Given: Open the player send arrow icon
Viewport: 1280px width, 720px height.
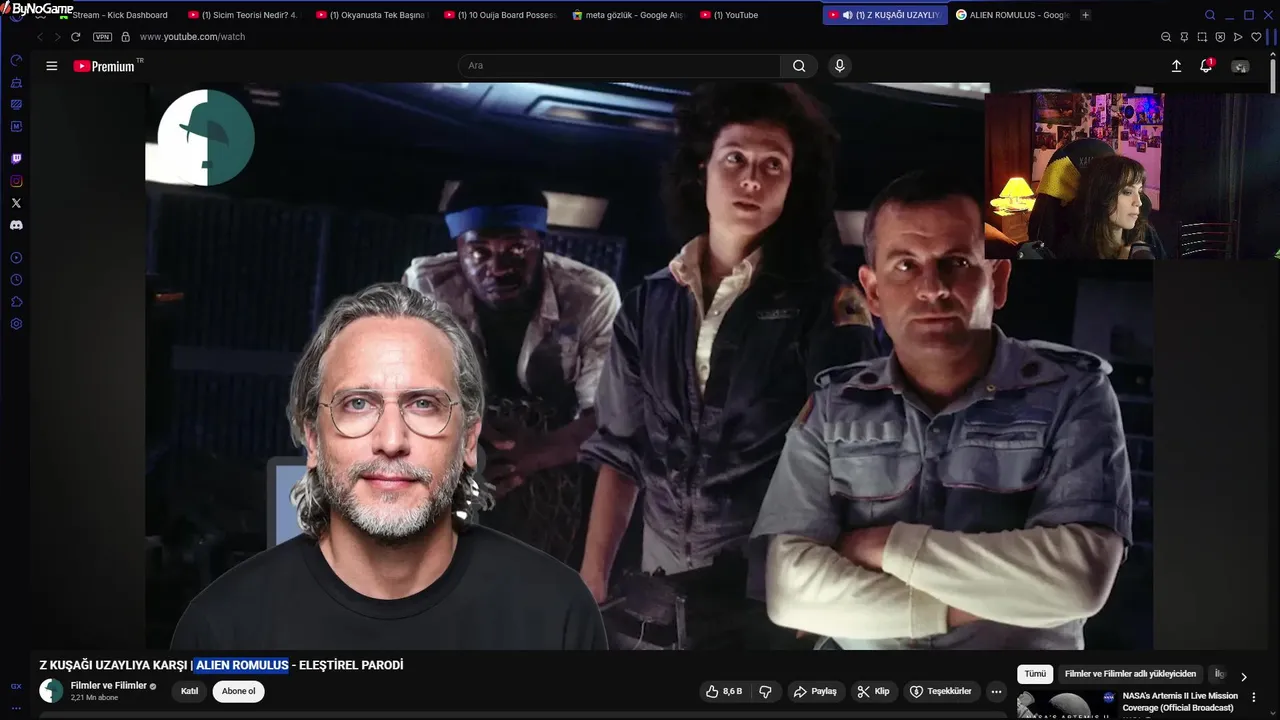Looking at the screenshot, I should pos(1238,37).
